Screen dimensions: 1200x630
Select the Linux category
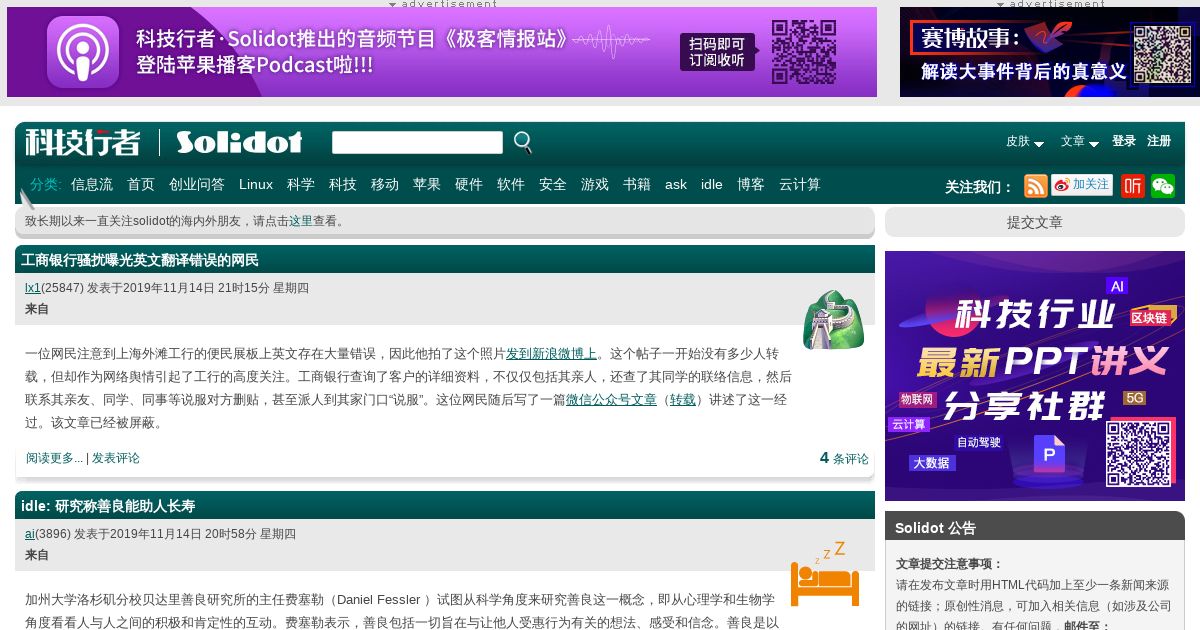pos(256,185)
